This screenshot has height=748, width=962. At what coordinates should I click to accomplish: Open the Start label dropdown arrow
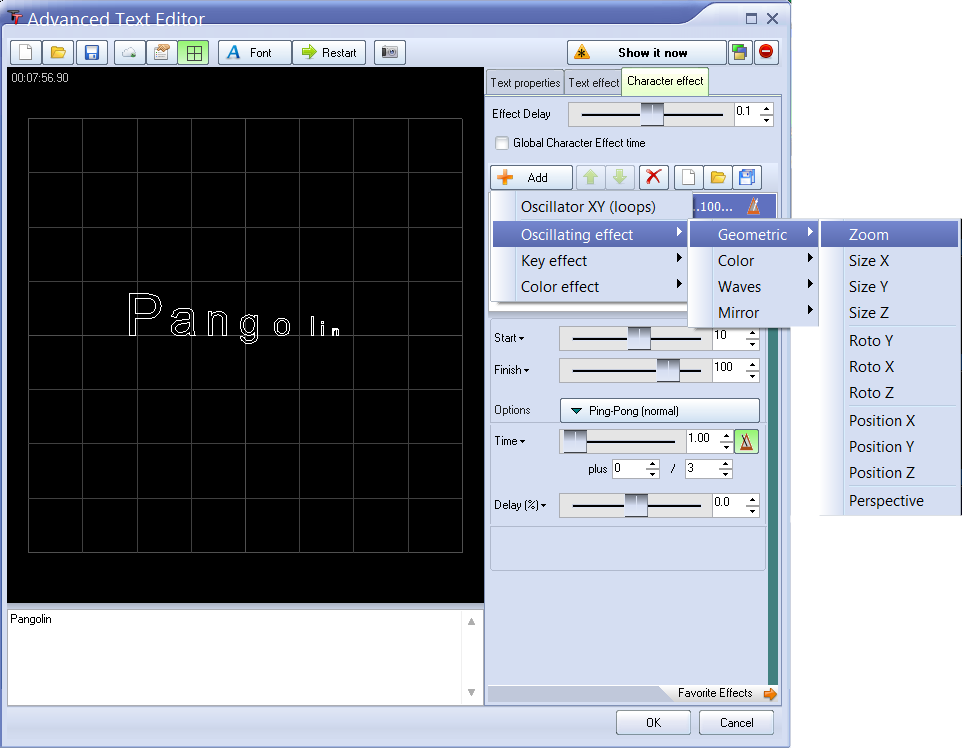click(x=521, y=338)
